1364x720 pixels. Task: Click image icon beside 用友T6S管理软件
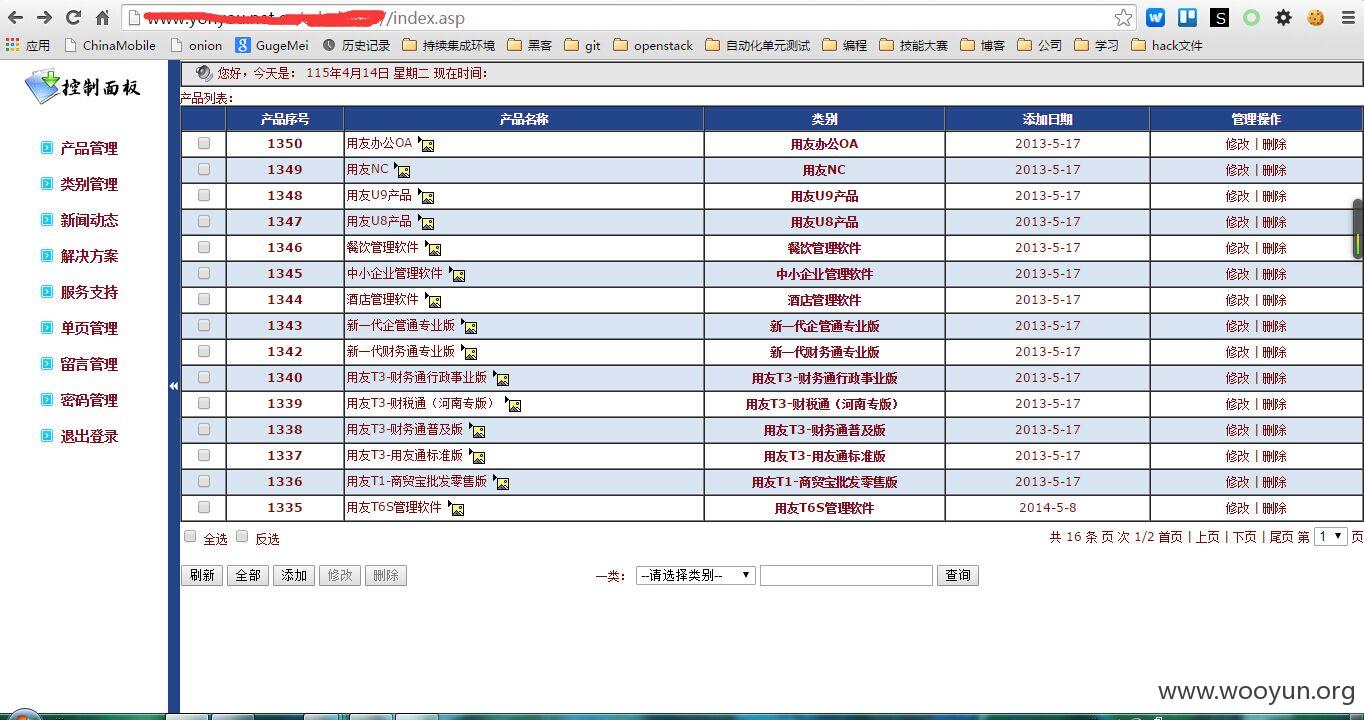(456, 508)
